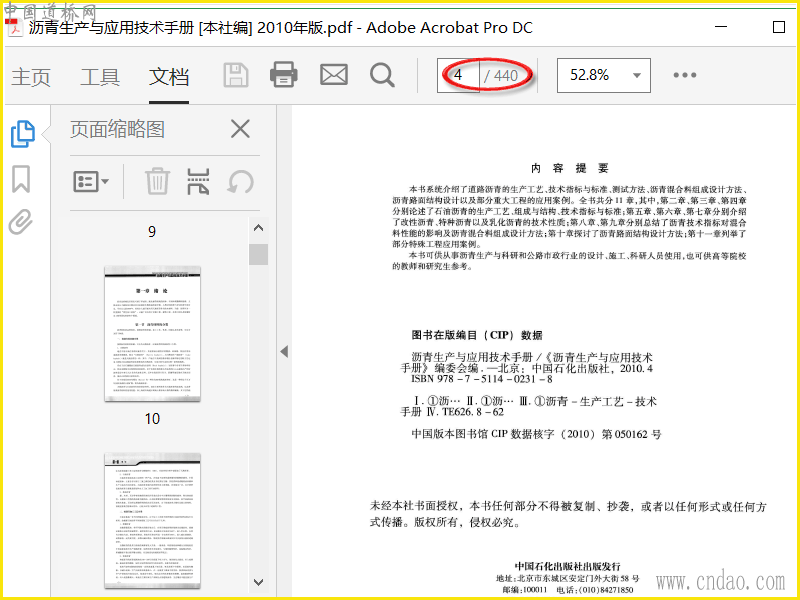Click the page number field showing 4
Image resolution: width=800 pixels, height=600 pixels.
458,76
